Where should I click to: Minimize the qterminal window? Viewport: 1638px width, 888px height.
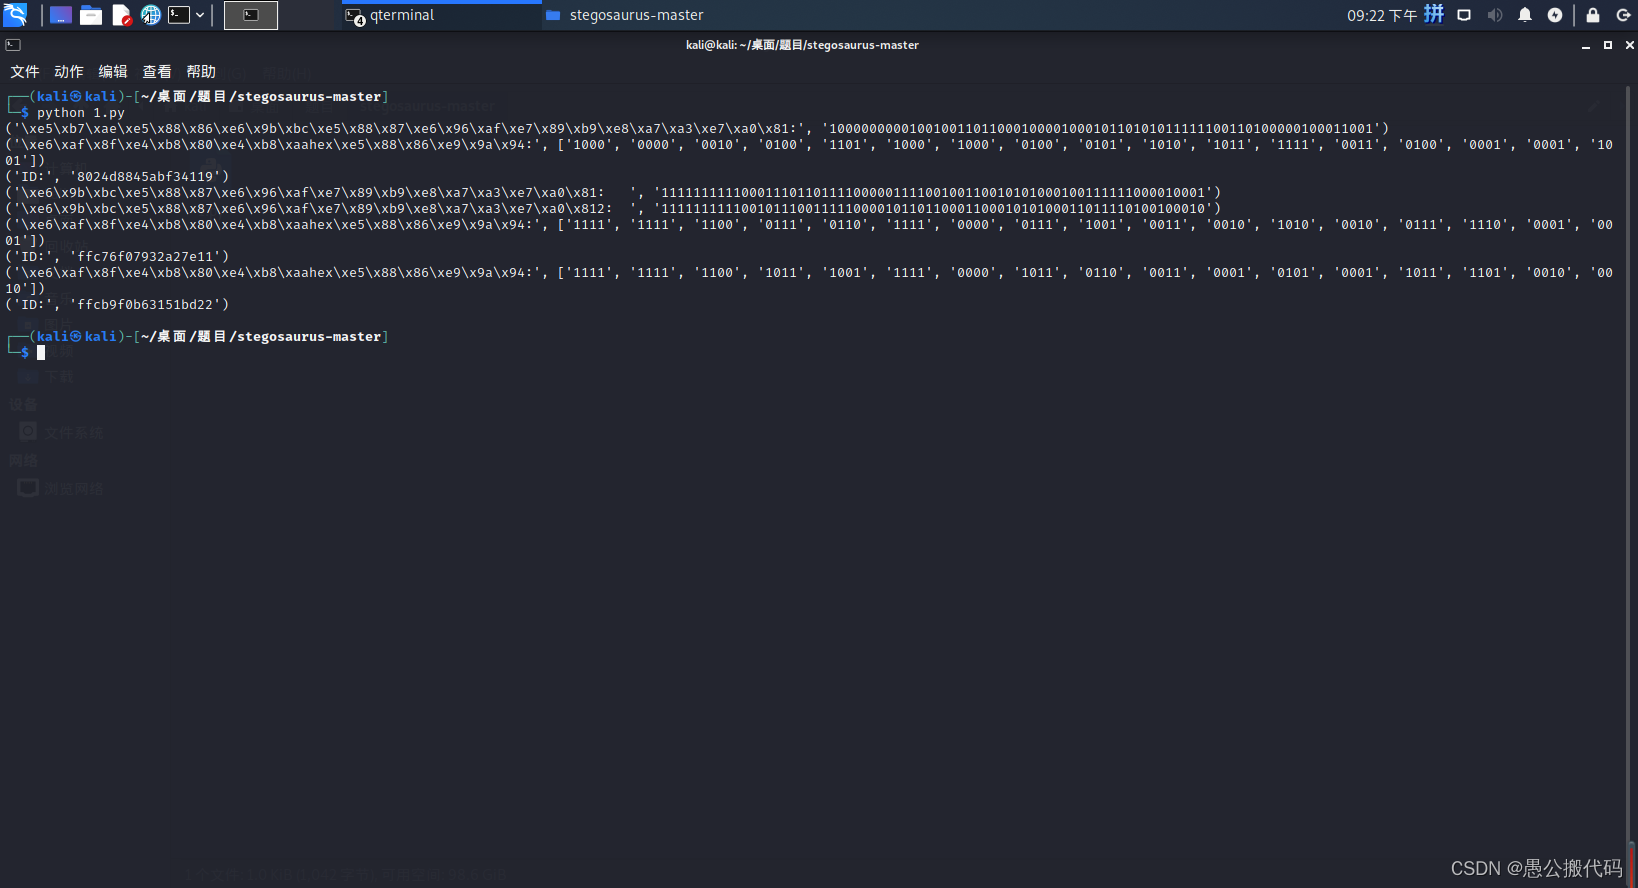[1586, 45]
